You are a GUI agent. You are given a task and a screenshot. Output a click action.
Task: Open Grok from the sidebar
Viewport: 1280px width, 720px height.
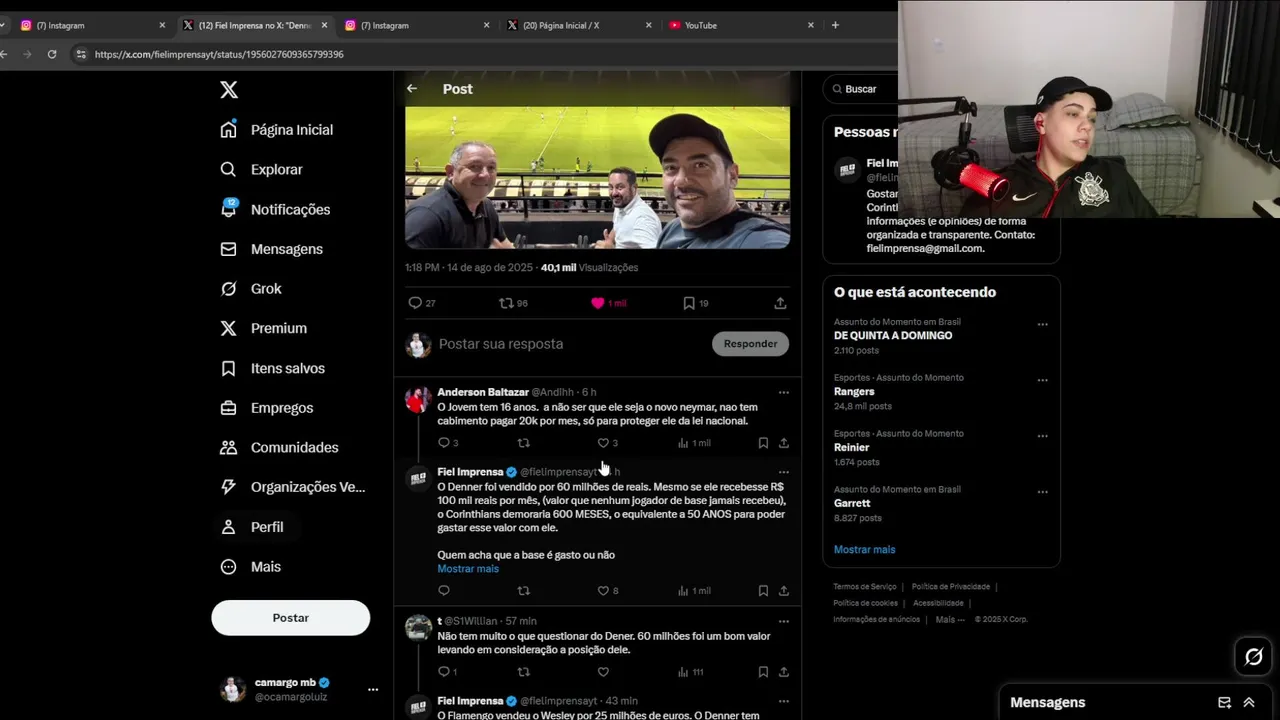[x=251, y=289]
